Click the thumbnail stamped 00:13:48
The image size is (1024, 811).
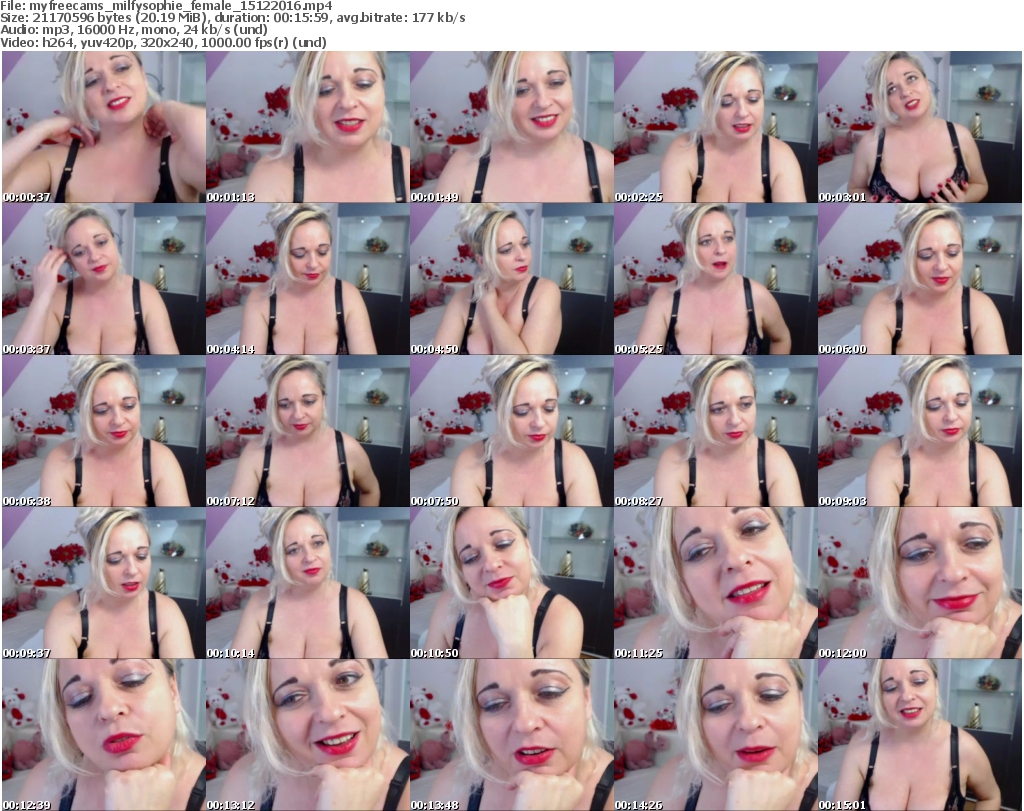tap(511, 735)
